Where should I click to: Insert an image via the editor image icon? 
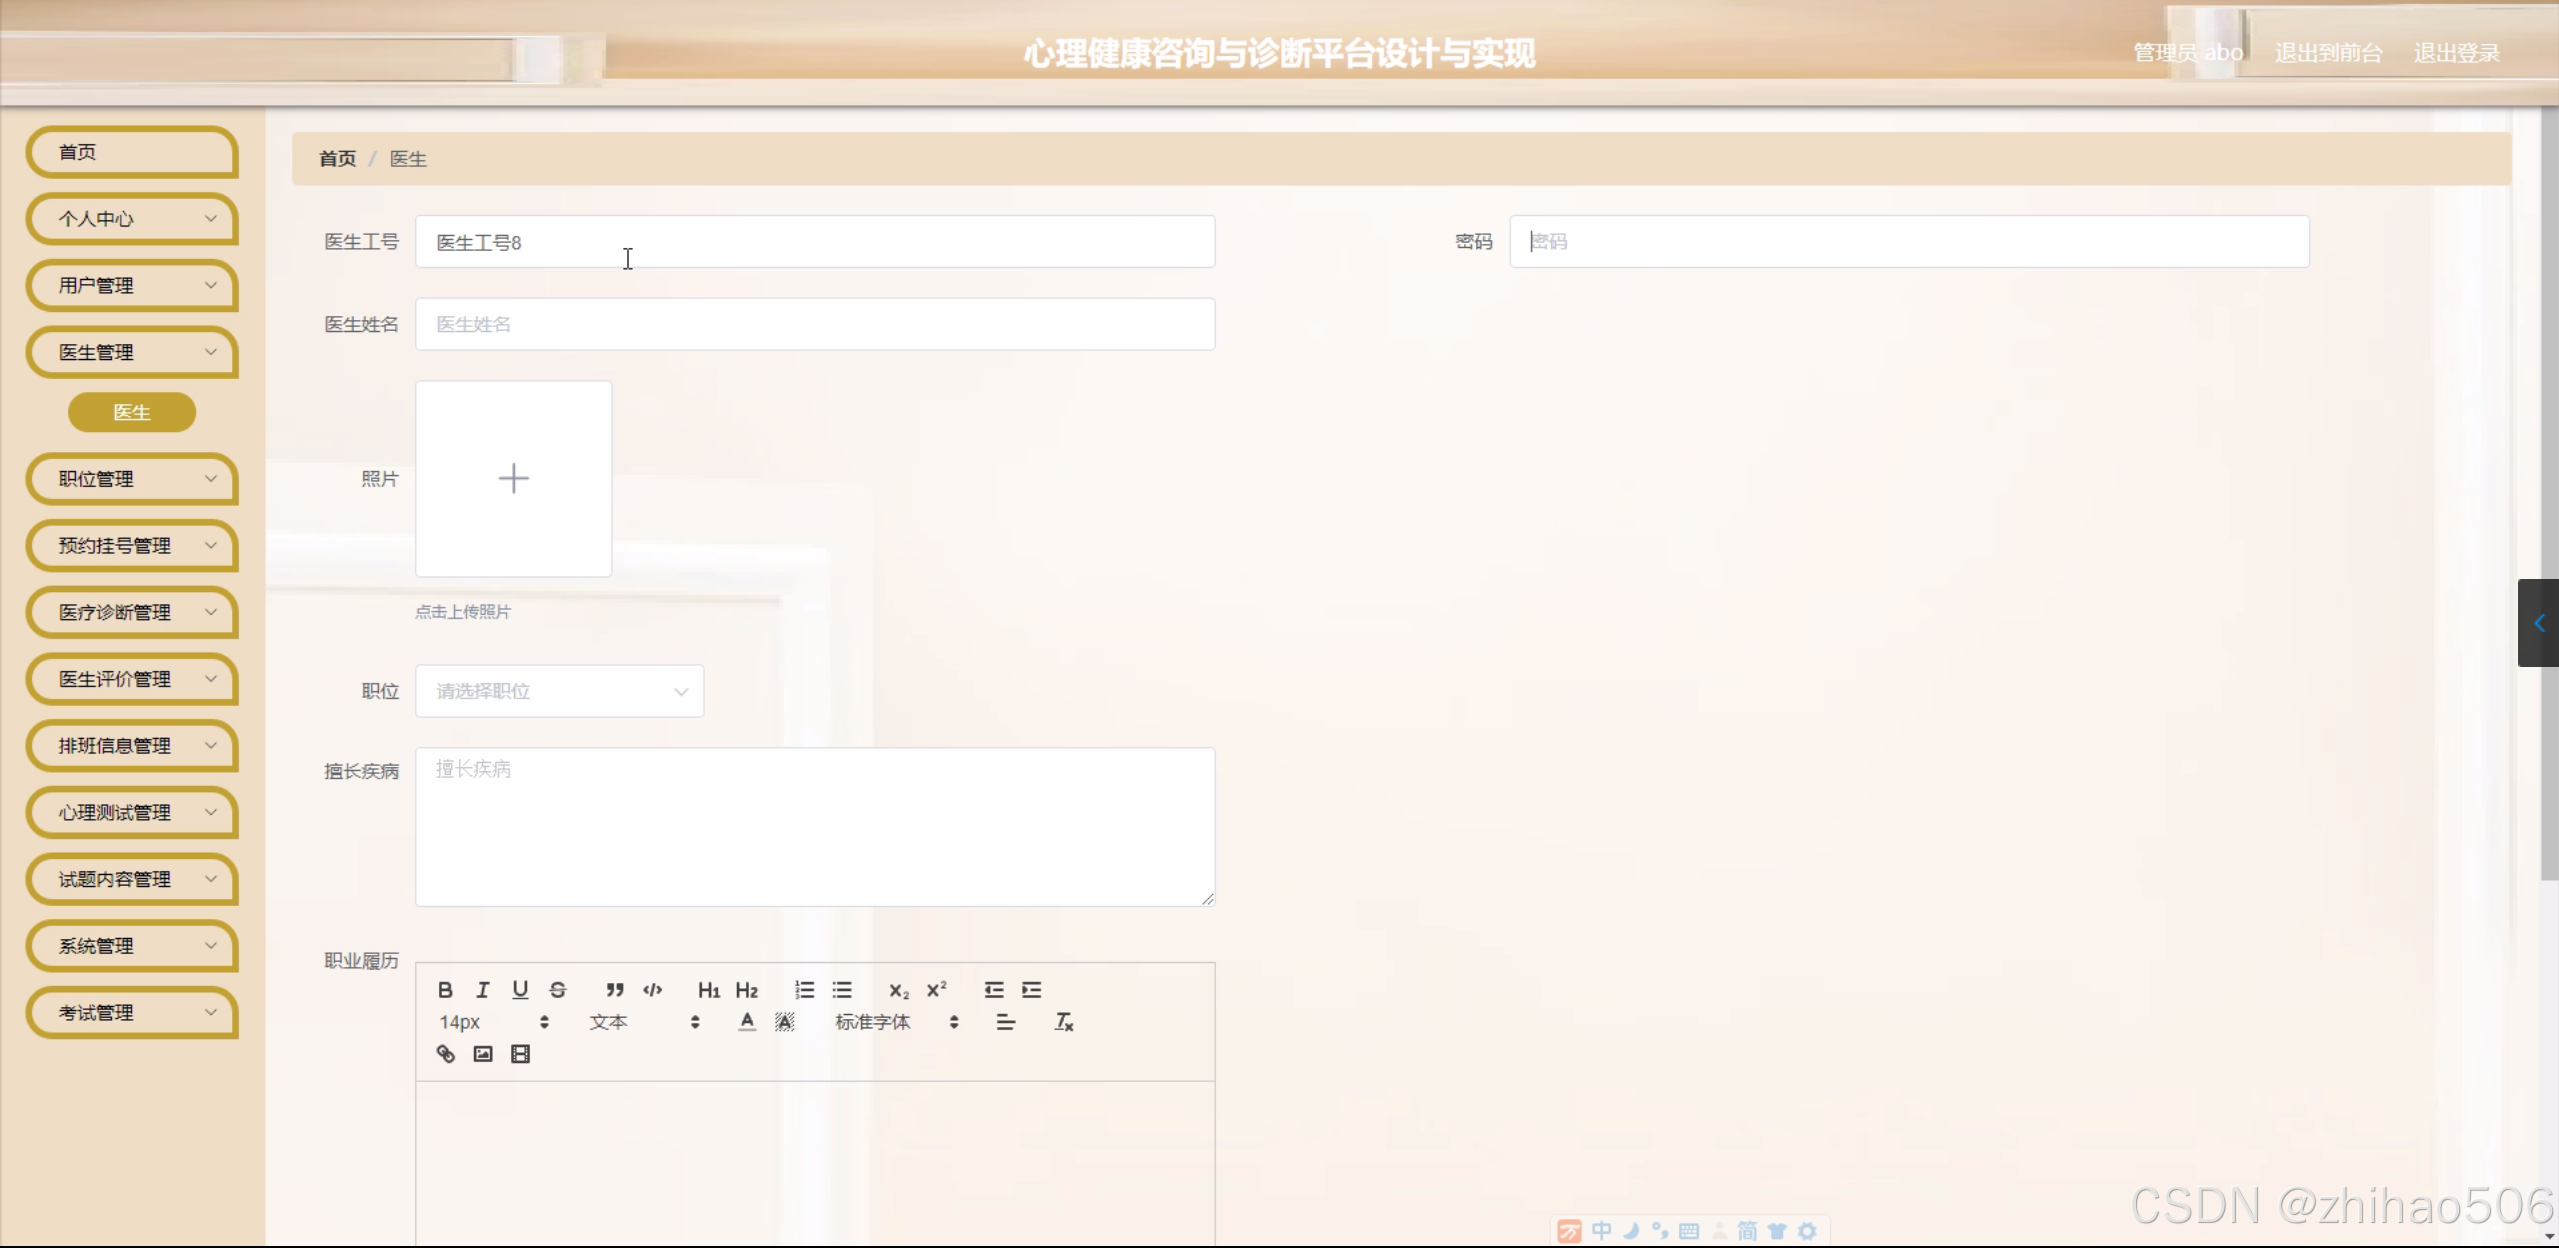pos(483,1054)
